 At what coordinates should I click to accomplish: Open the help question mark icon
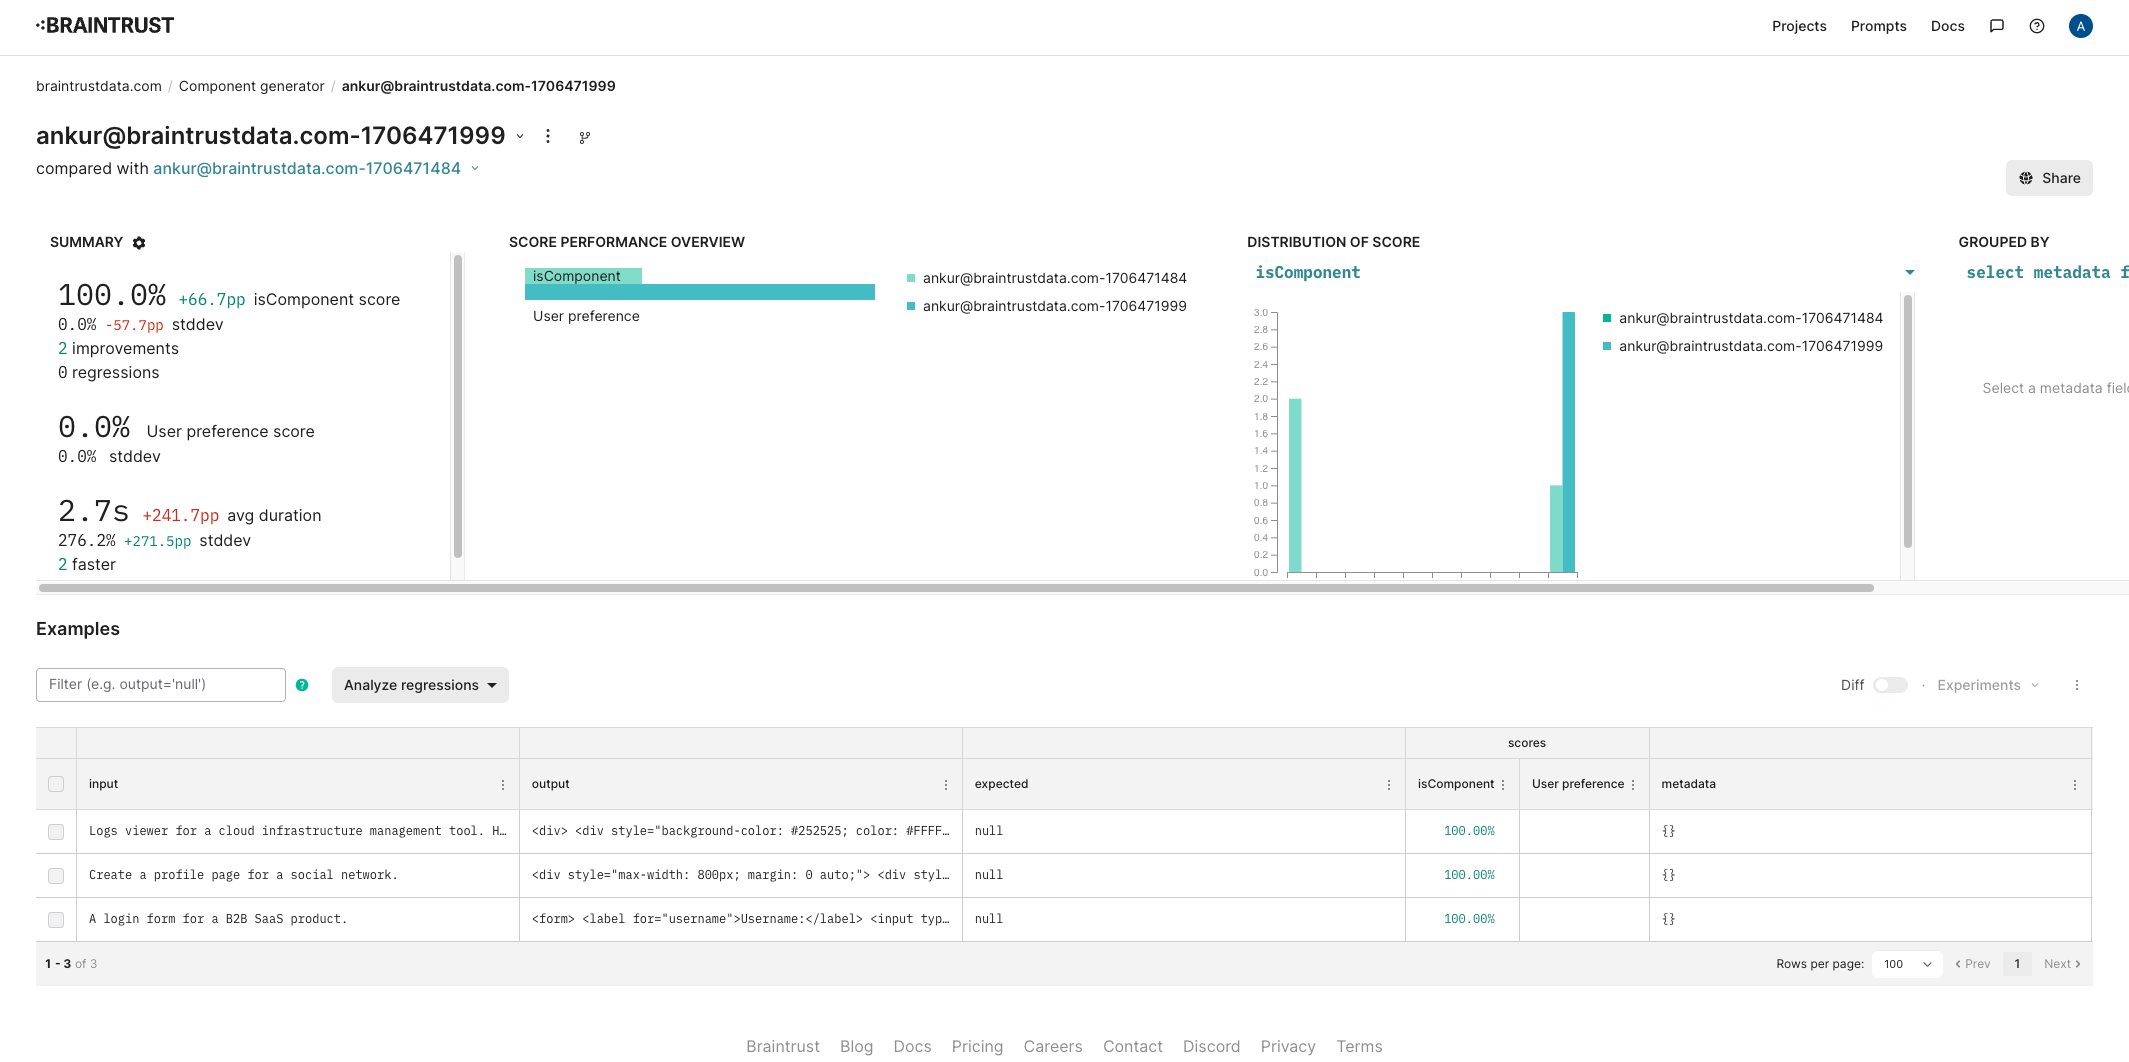point(2037,26)
